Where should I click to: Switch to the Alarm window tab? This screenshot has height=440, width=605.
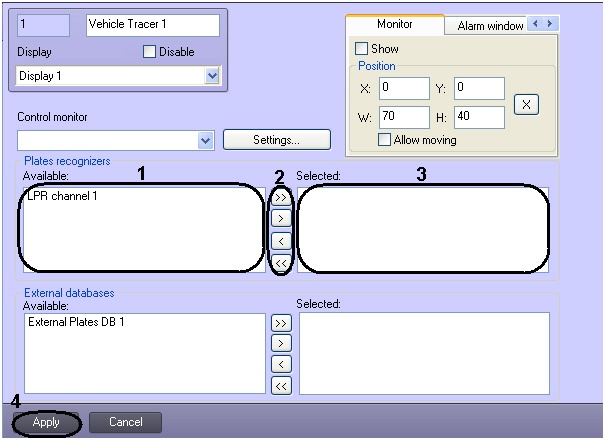tap(489, 25)
